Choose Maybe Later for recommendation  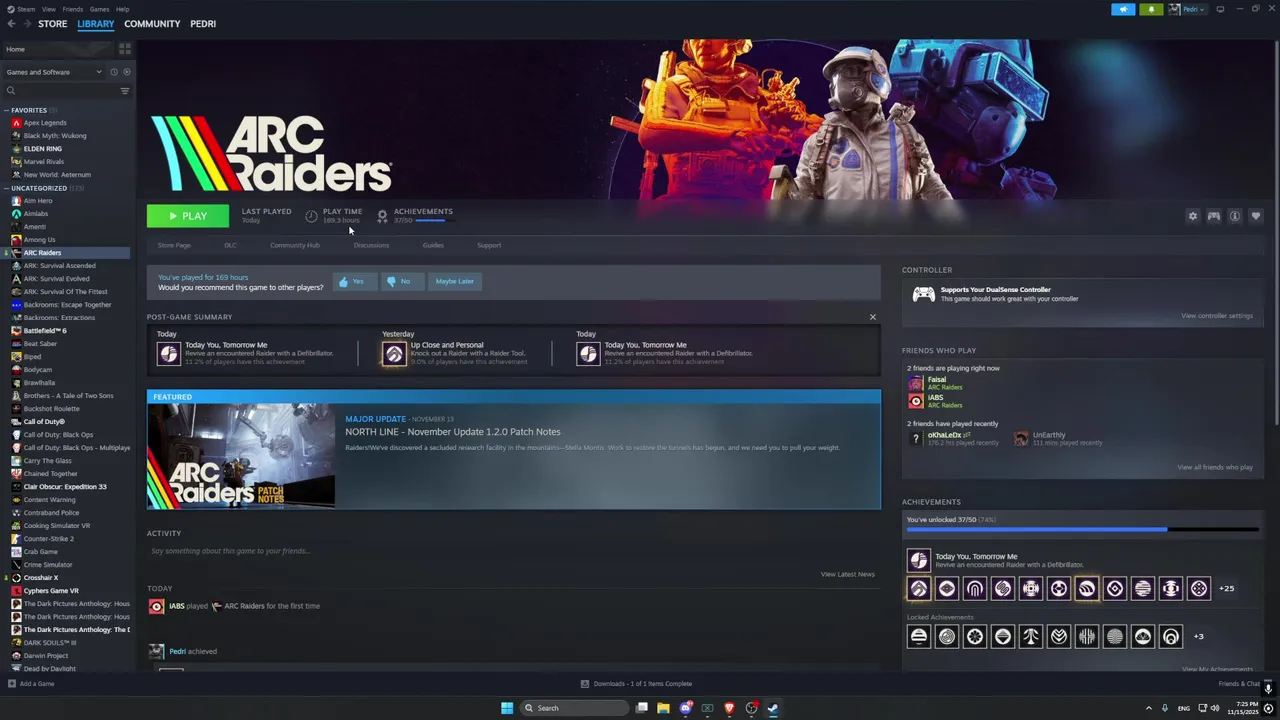[454, 281]
